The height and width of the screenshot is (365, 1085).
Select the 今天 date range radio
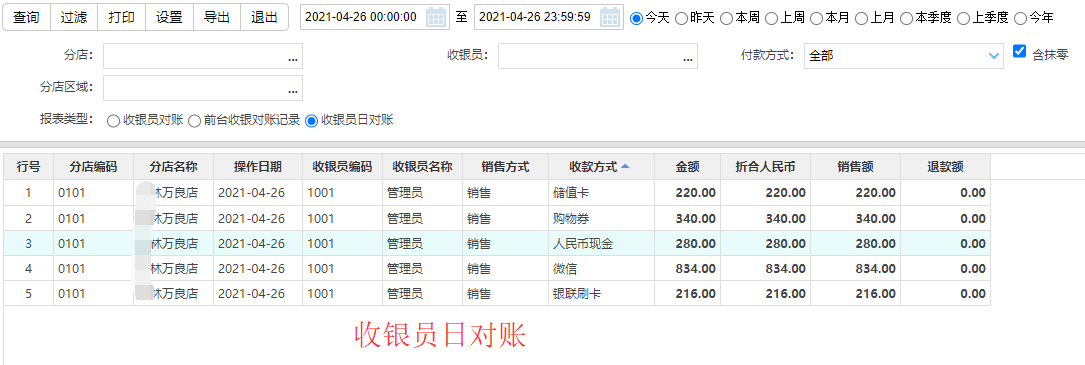coord(637,18)
